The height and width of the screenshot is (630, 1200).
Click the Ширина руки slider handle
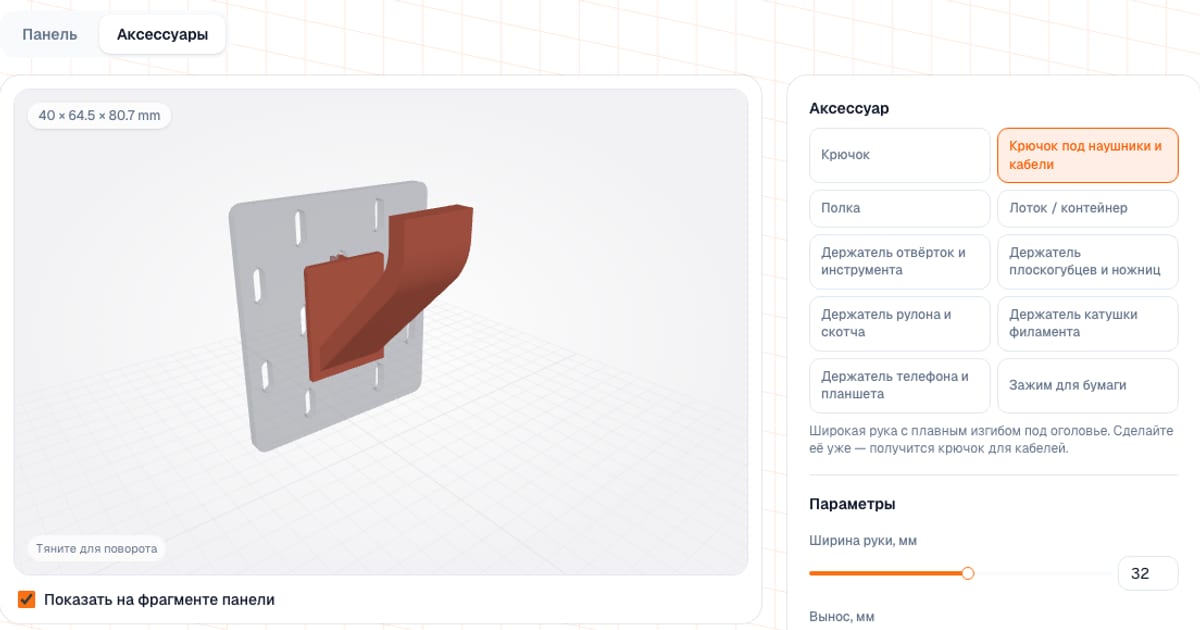click(x=968, y=573)
